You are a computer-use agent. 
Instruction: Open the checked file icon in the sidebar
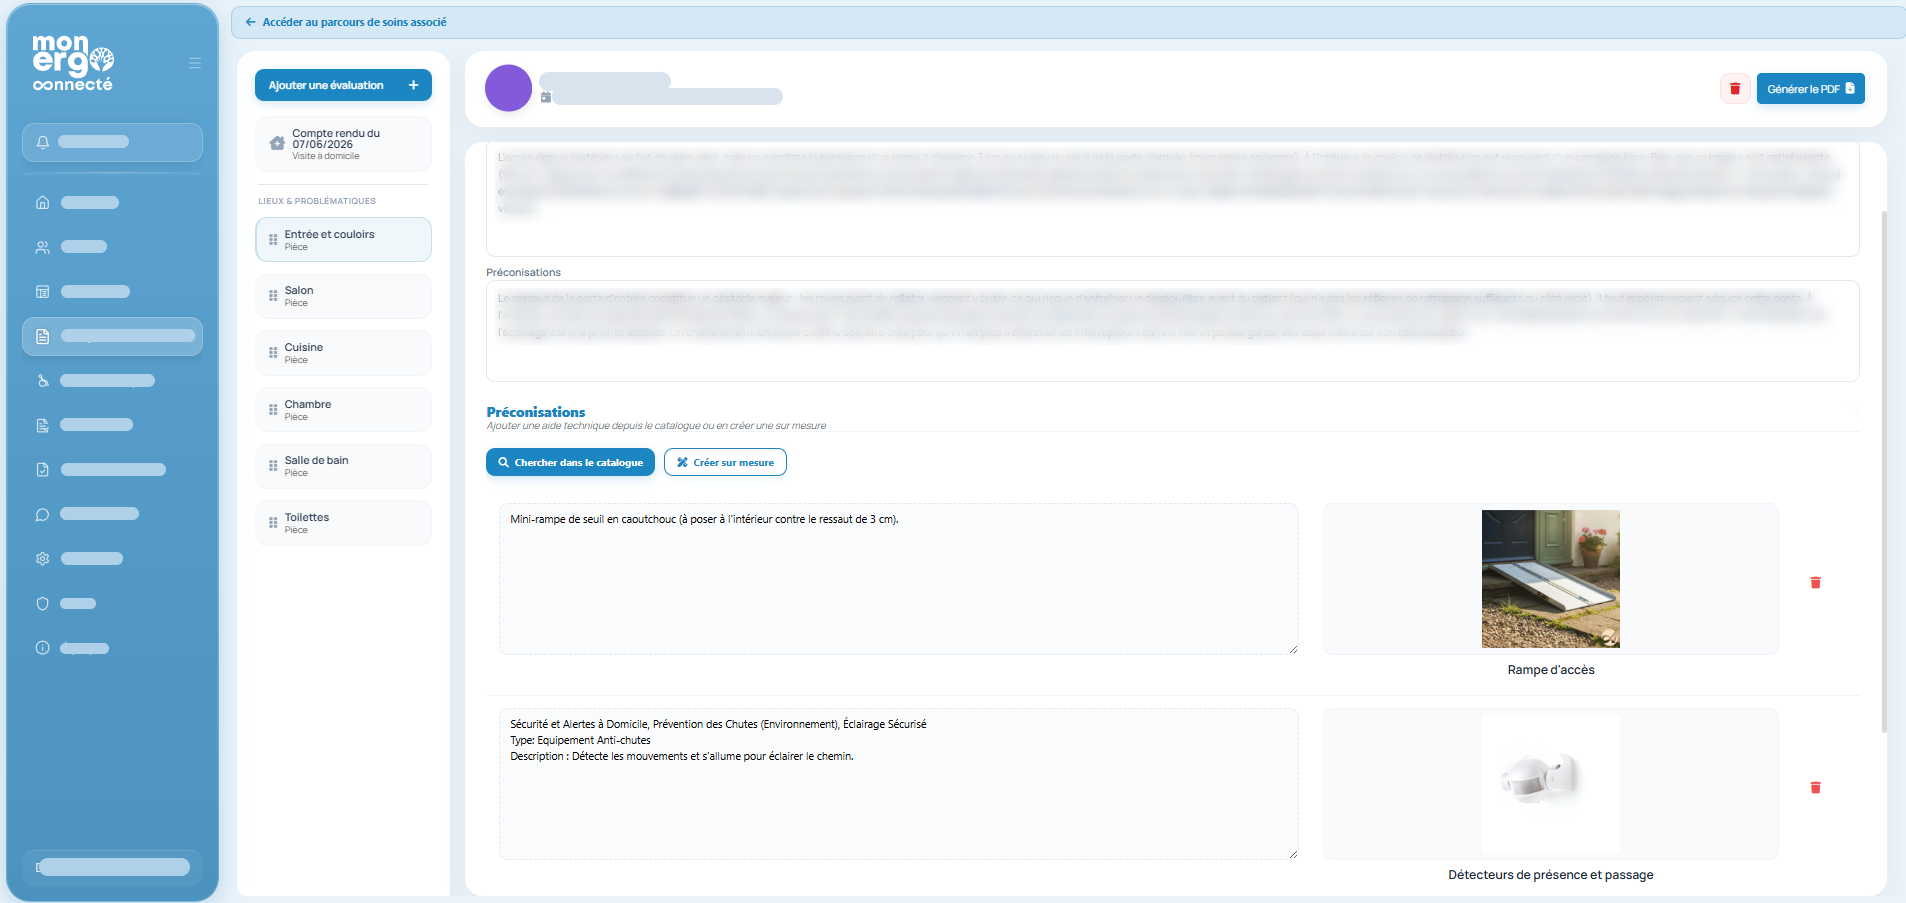tap(43, 470)
